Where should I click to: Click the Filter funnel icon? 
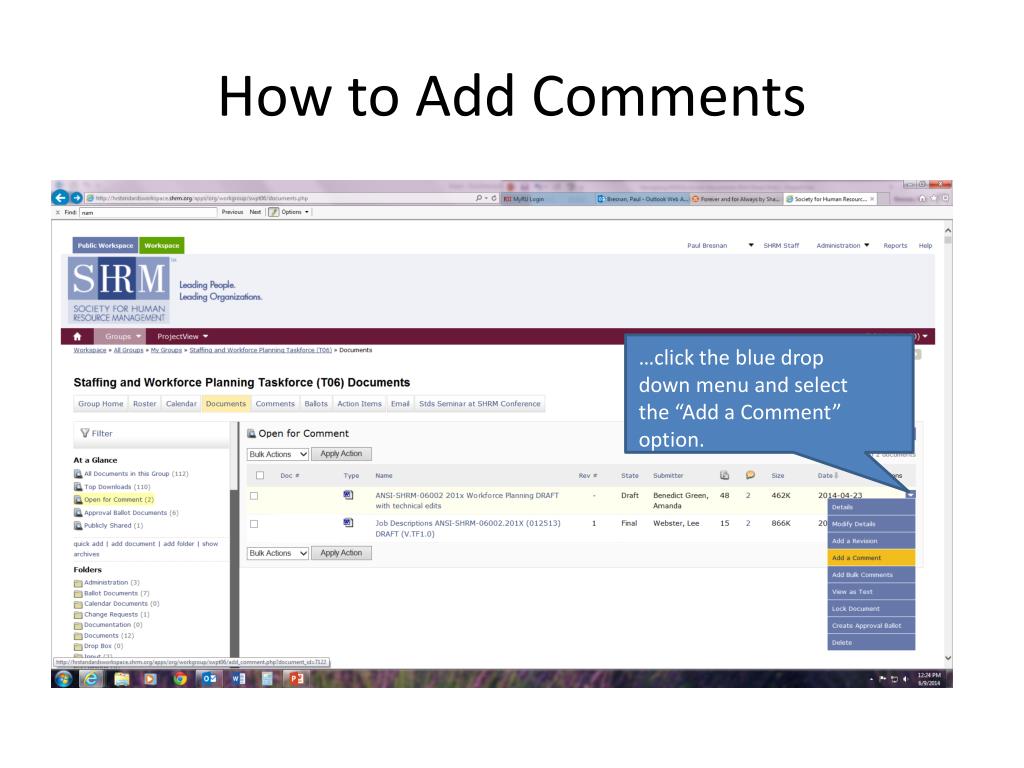(x=84, y=433)
